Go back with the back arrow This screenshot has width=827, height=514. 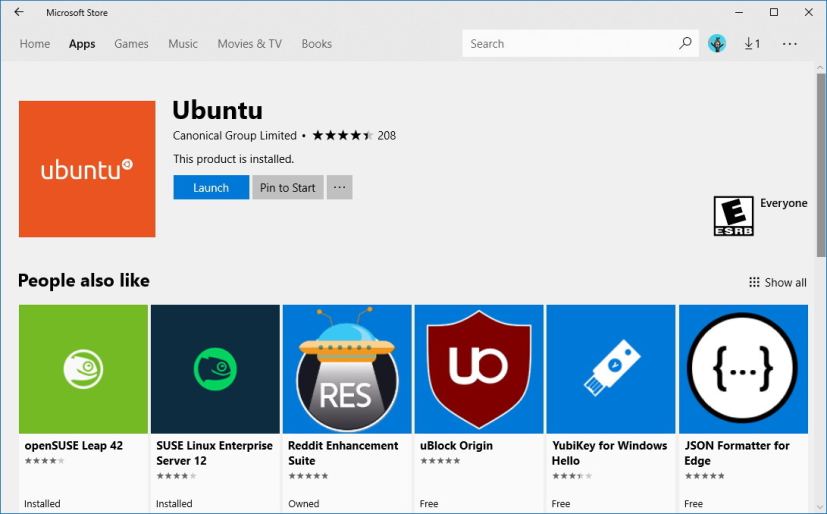point(19,12)
